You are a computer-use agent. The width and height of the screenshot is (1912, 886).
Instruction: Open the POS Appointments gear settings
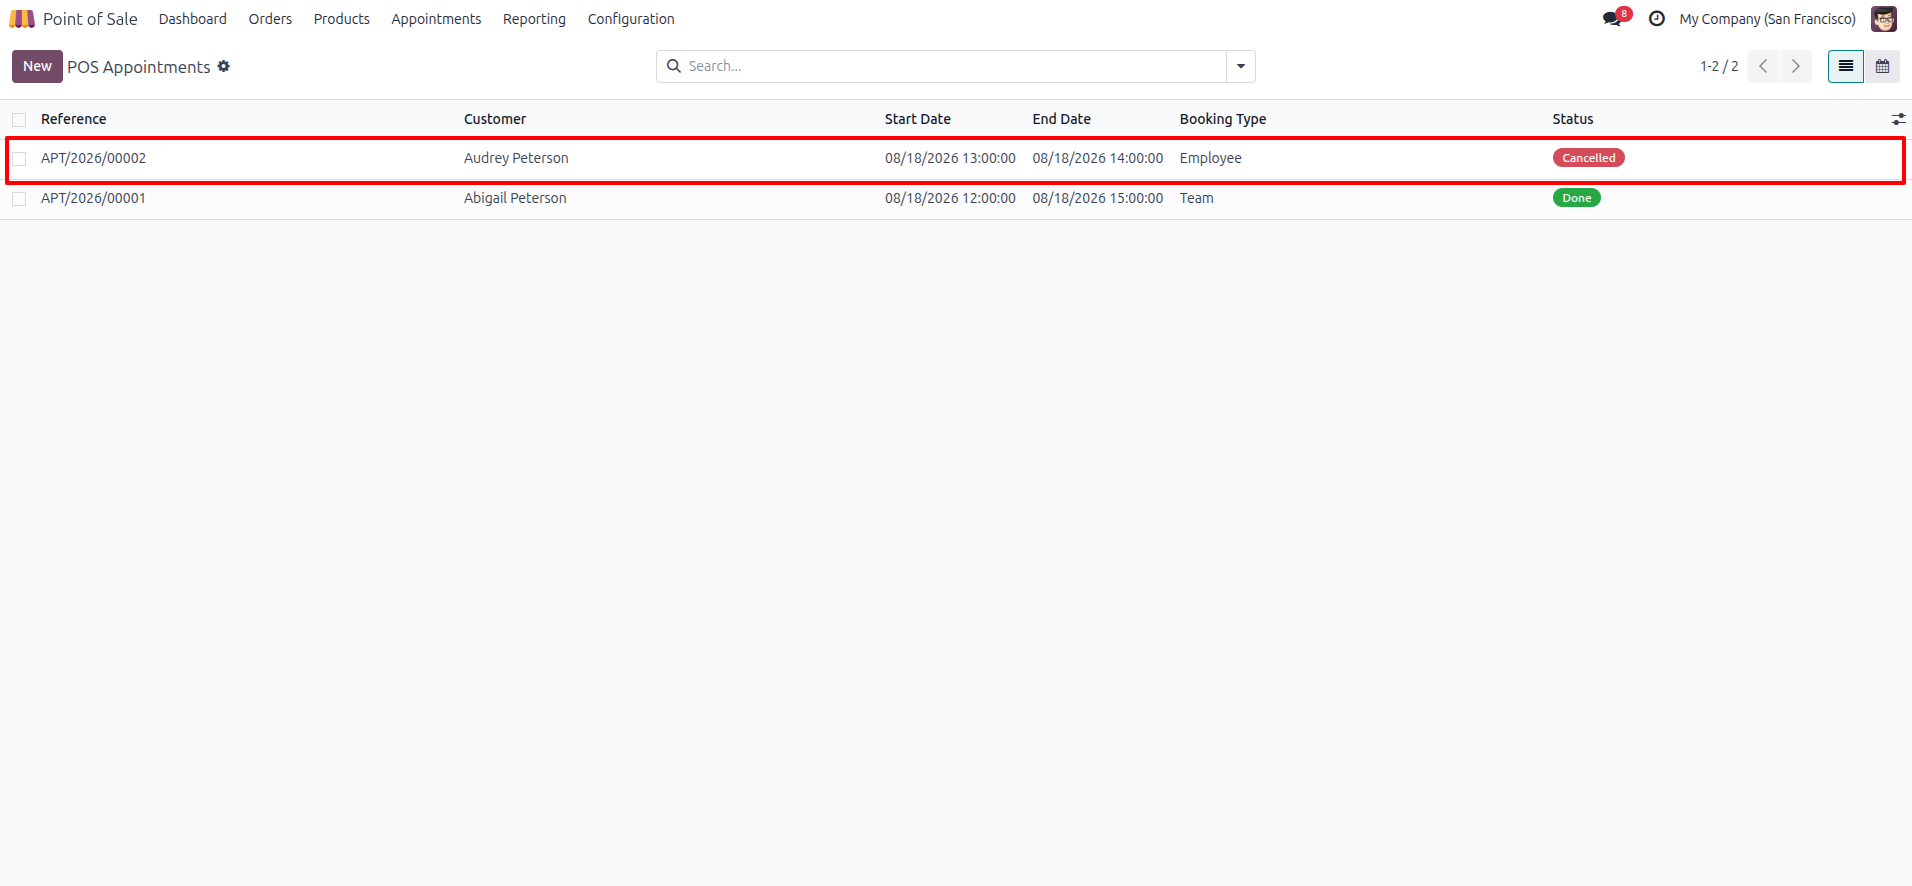[x=224, y=66]
